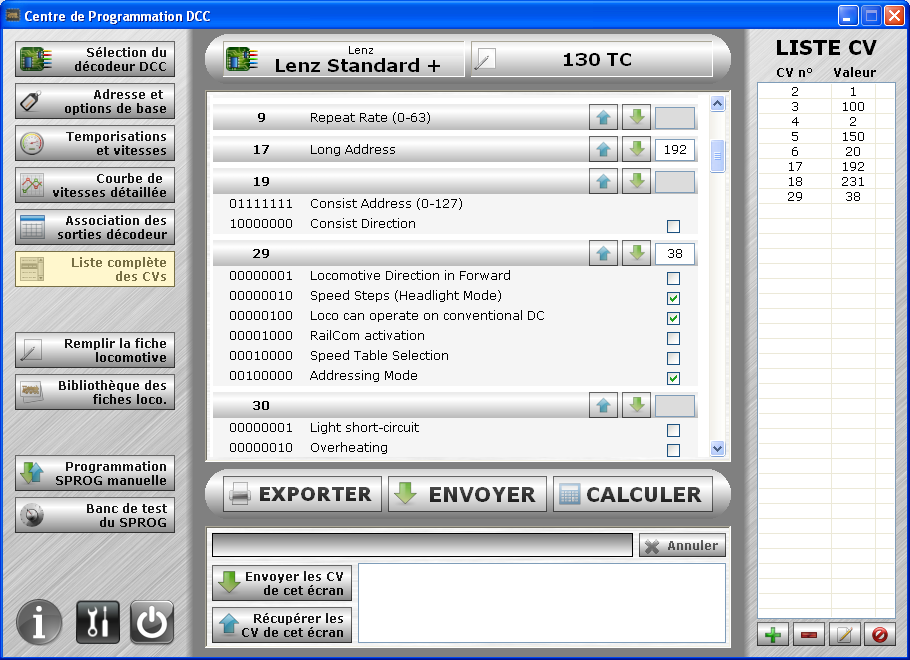Open Adresse et options de base
Viewport: 910px width, 660px height.
tap(95, 102)
